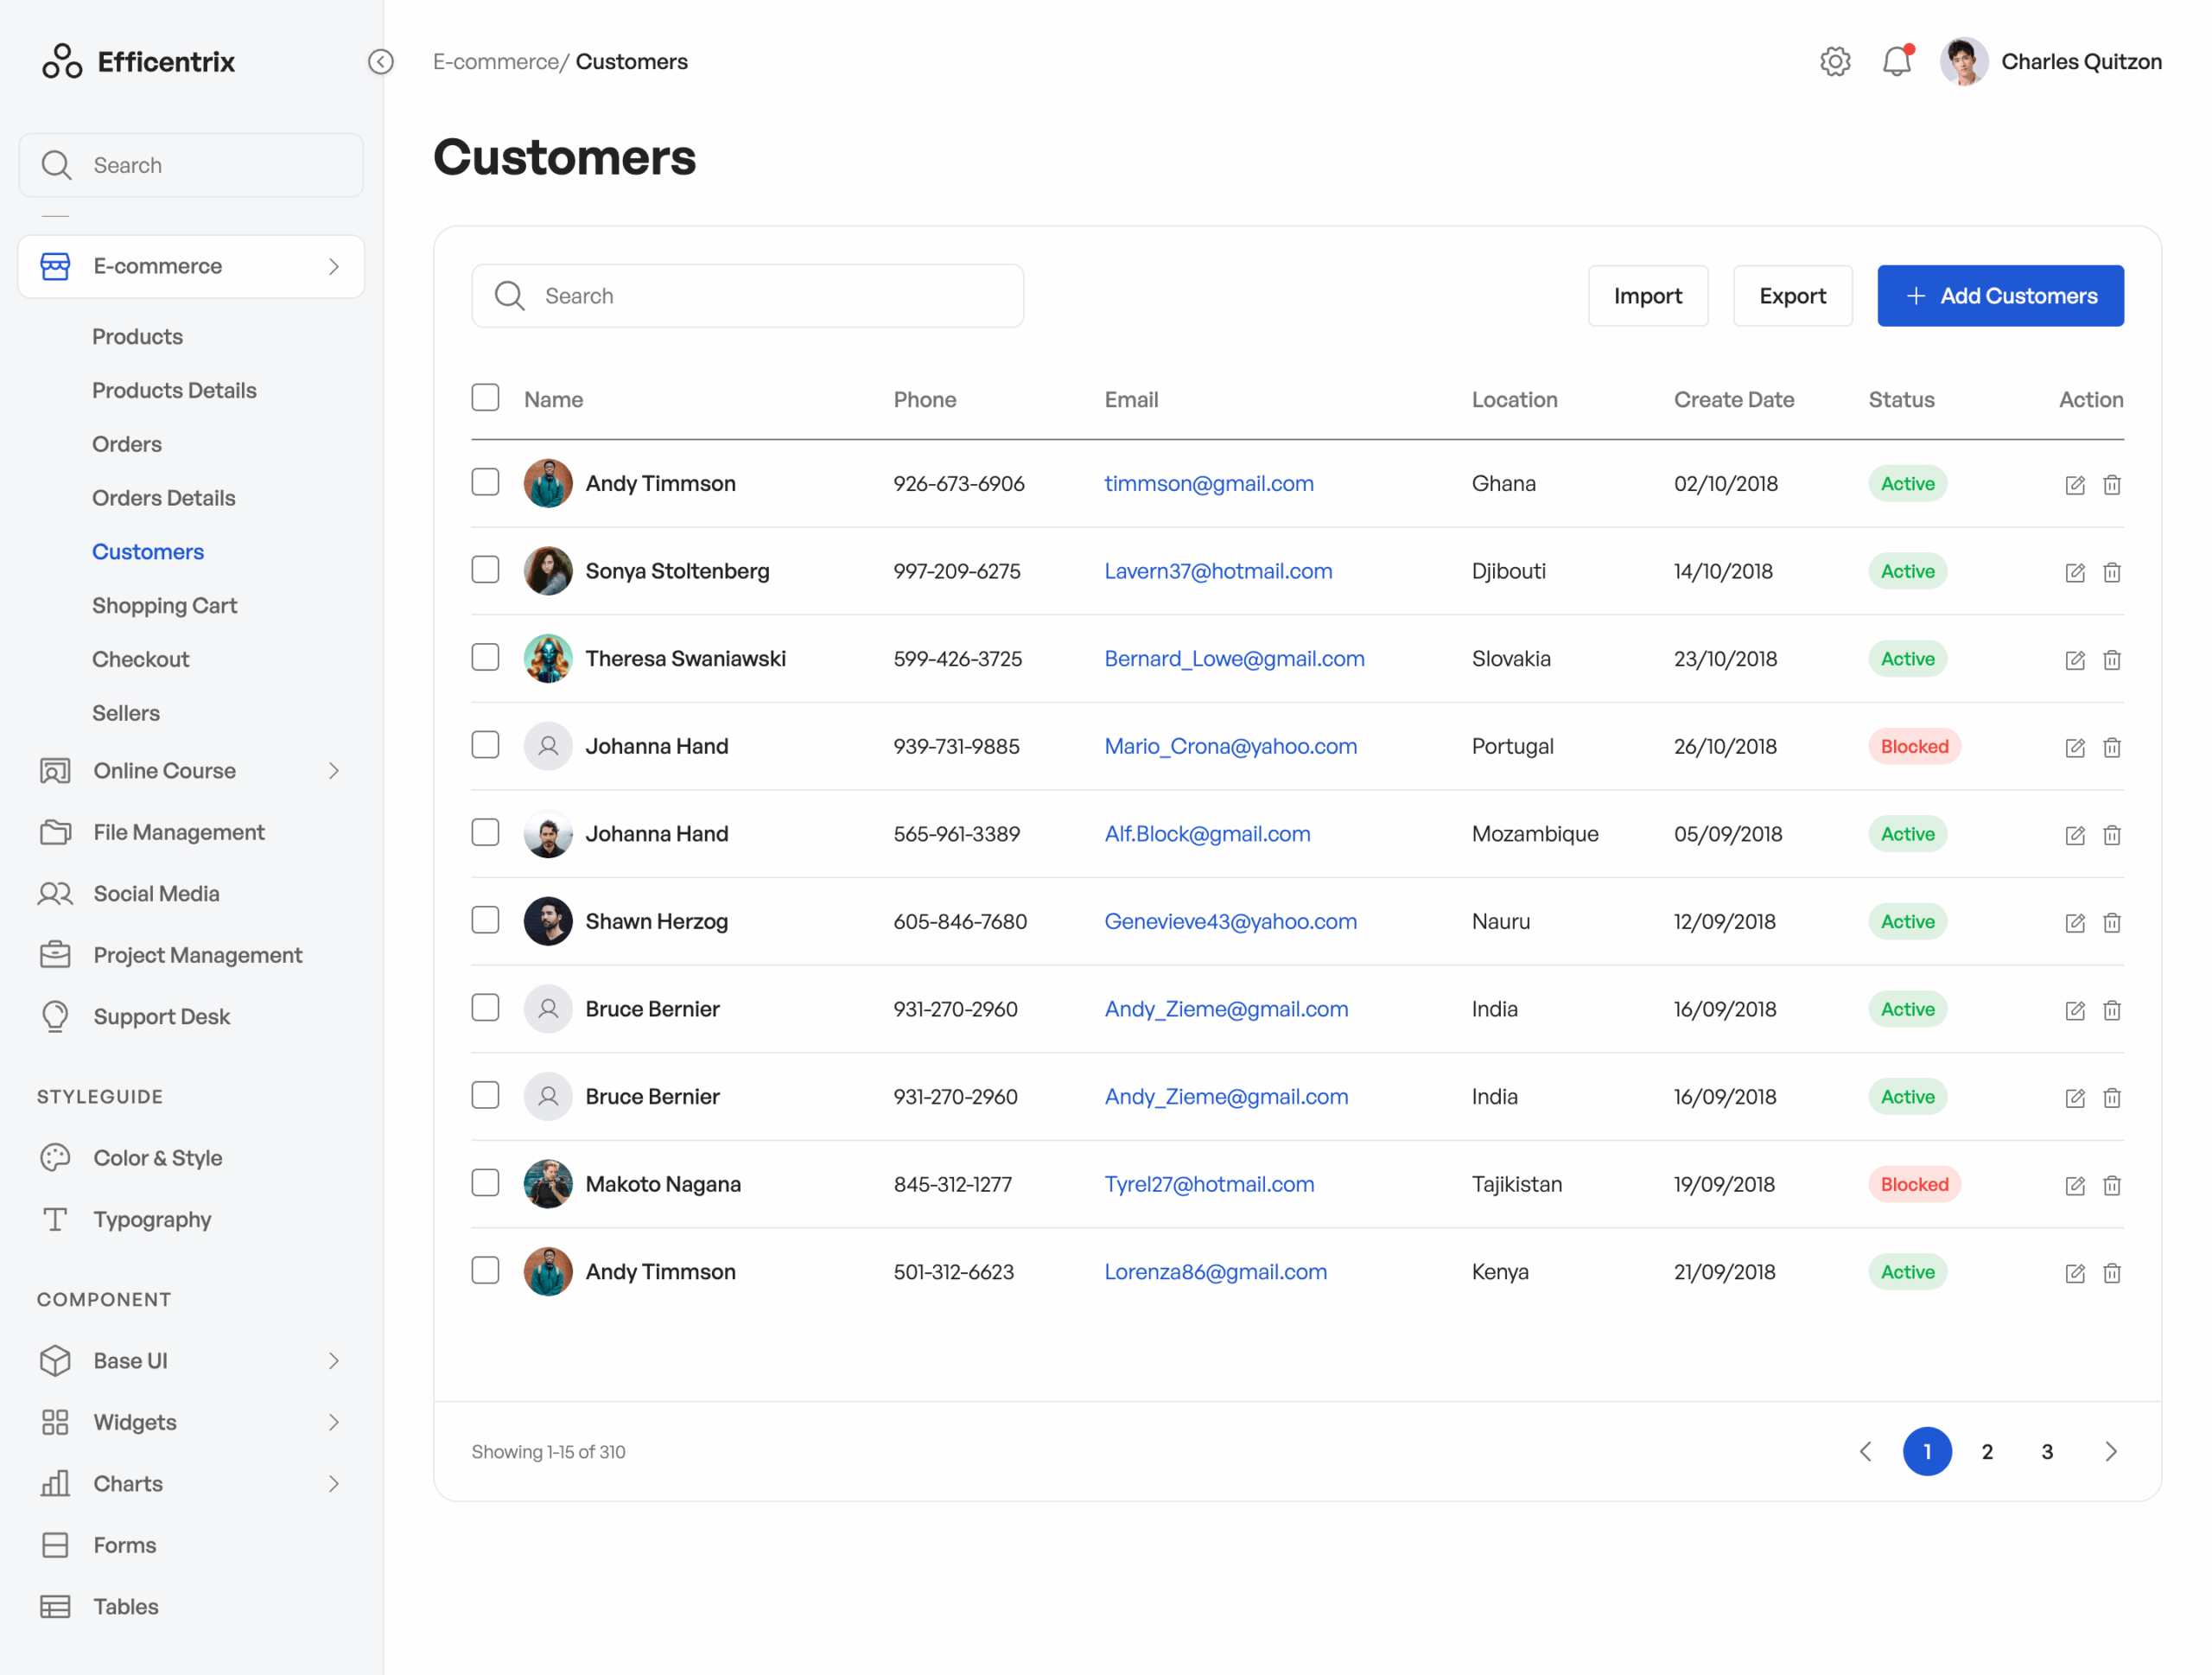Open the settings gear icon
This screenshot has height=1675, width=2212.
coord(1834,62)
